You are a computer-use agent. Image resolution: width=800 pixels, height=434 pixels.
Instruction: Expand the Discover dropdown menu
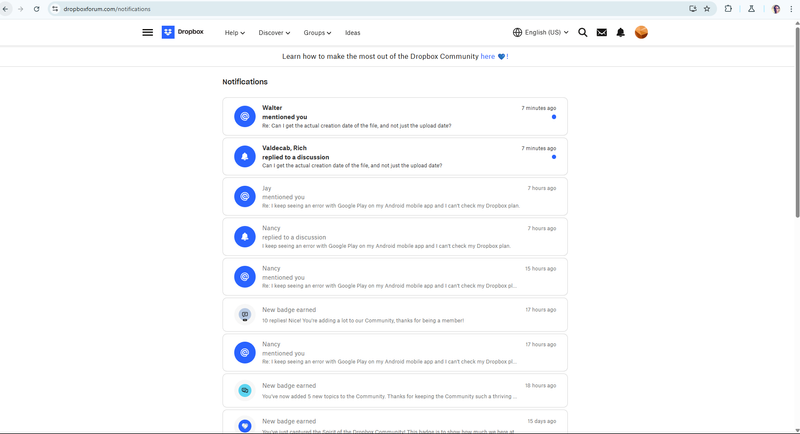coord(274,32)
